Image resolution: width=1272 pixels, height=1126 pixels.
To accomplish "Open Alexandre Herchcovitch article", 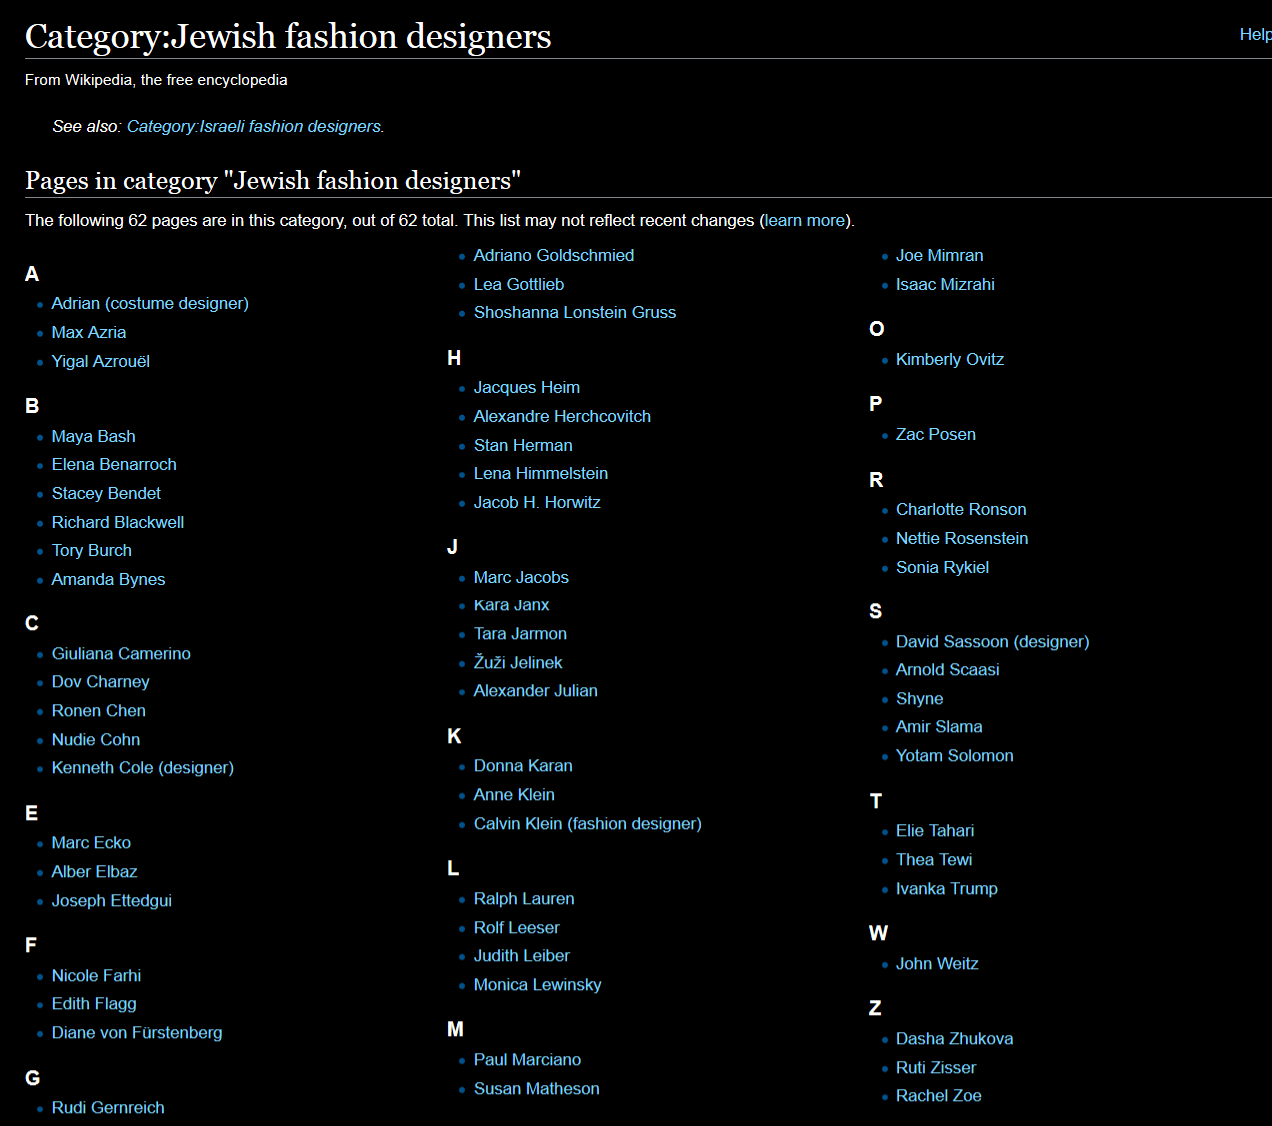I will tap(562, 416).
